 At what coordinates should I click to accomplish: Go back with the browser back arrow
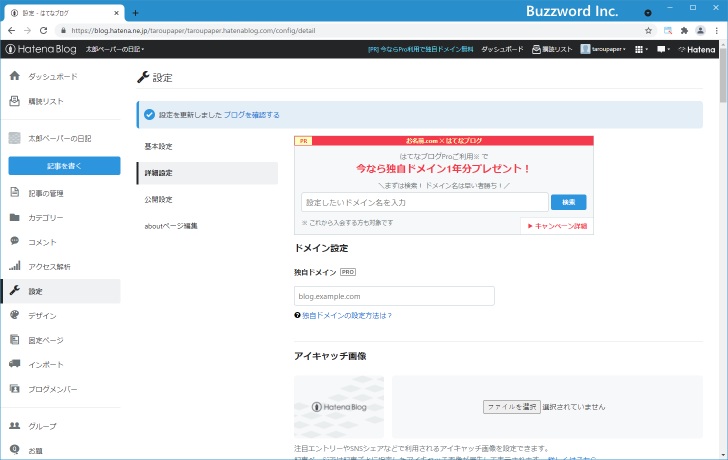pyautogui.click(x=12, y=31)
